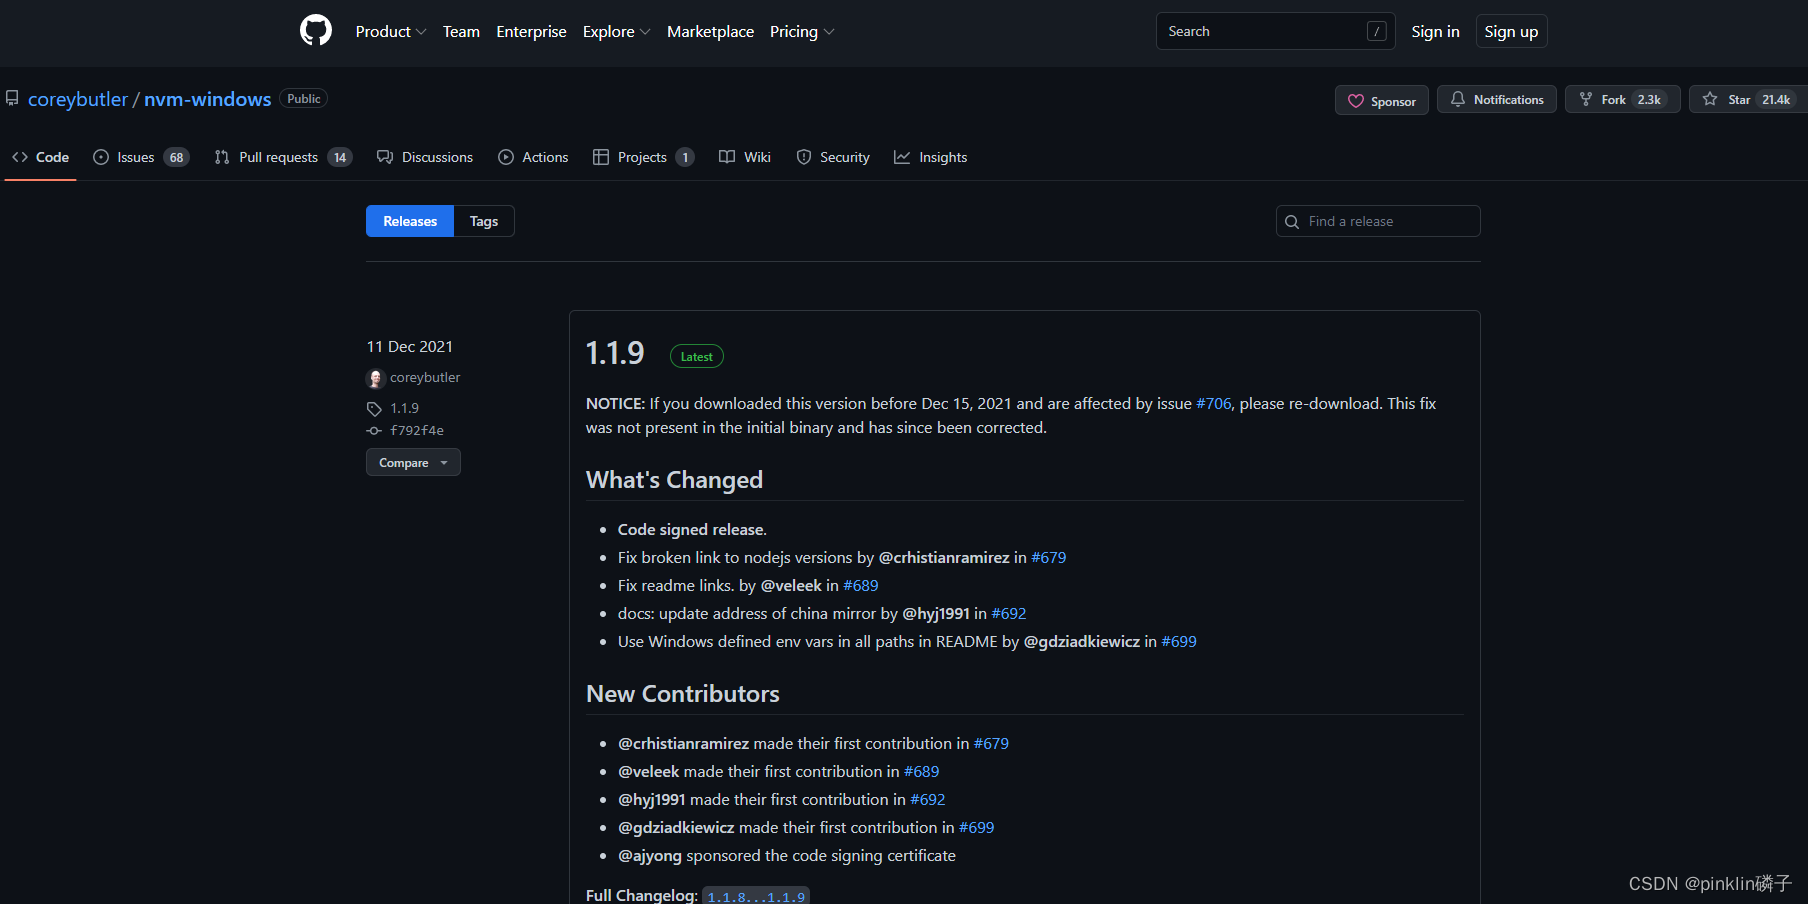Open #699 under New Contributors
Image resolution: width=1808 pixels, height=904 pixels.
point(977,827)
